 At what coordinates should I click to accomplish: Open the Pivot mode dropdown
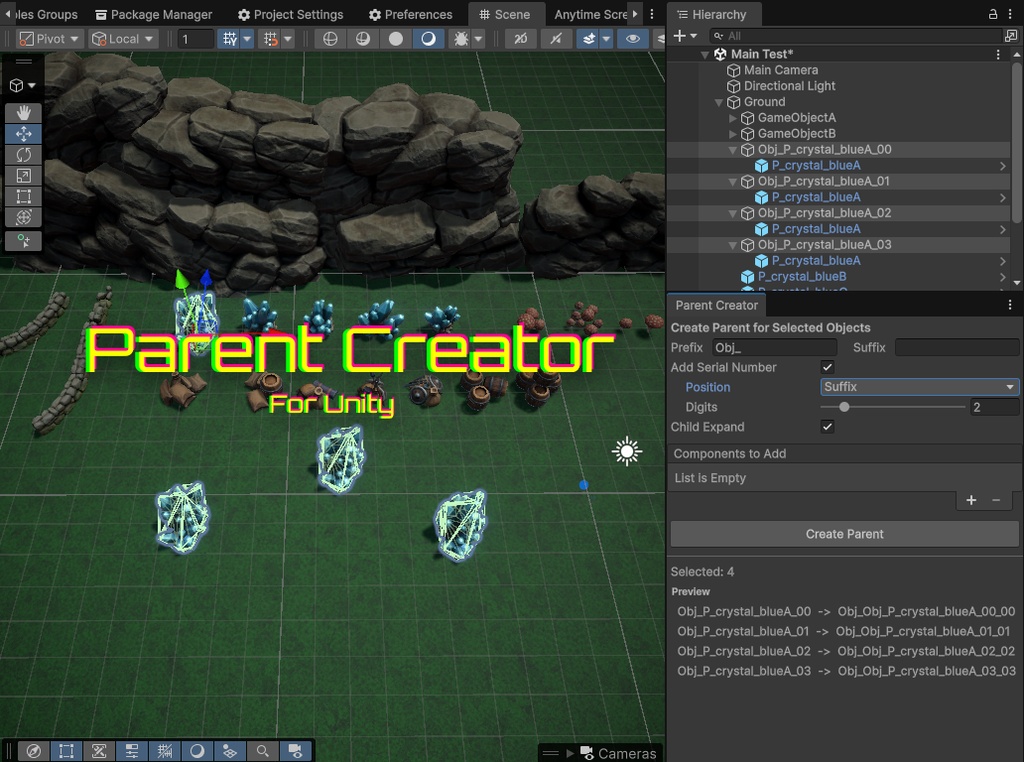[x=49, y=39]
